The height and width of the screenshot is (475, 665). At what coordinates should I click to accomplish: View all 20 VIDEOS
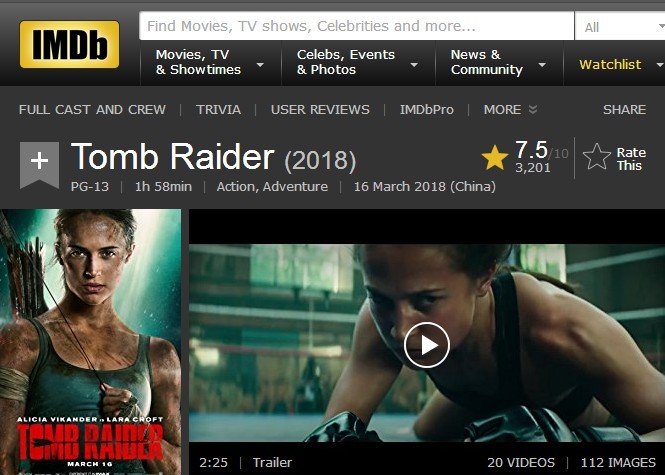click(x=521, y=462)
